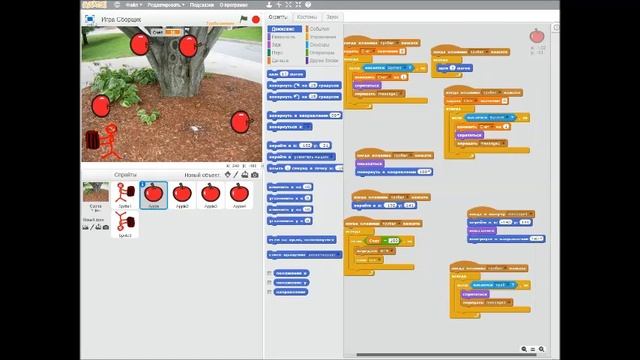Switch to the Костюмы tab
Image resolution: width=640 pixels, height=360 pixels.
pos(307,17)
